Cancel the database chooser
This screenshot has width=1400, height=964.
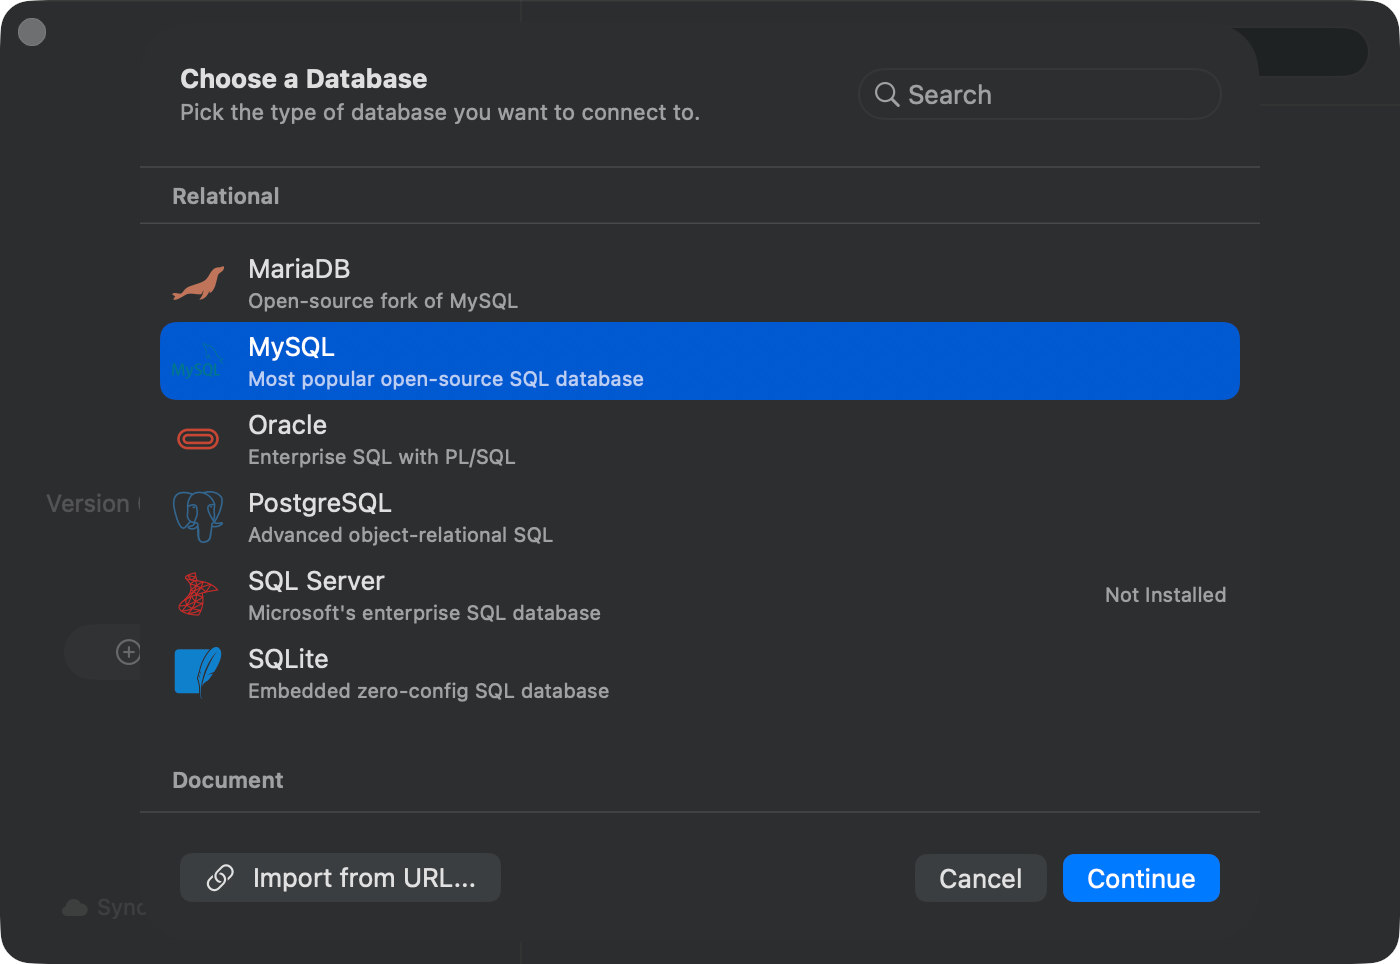(x=981, y=878)
